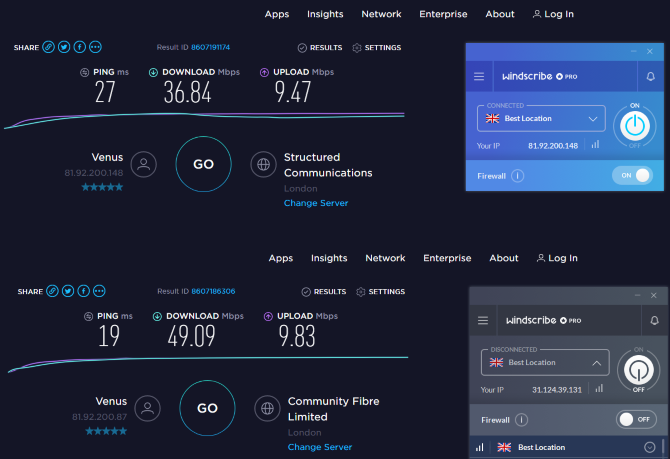Start speed test with GO button in top panel

point(203,164)
